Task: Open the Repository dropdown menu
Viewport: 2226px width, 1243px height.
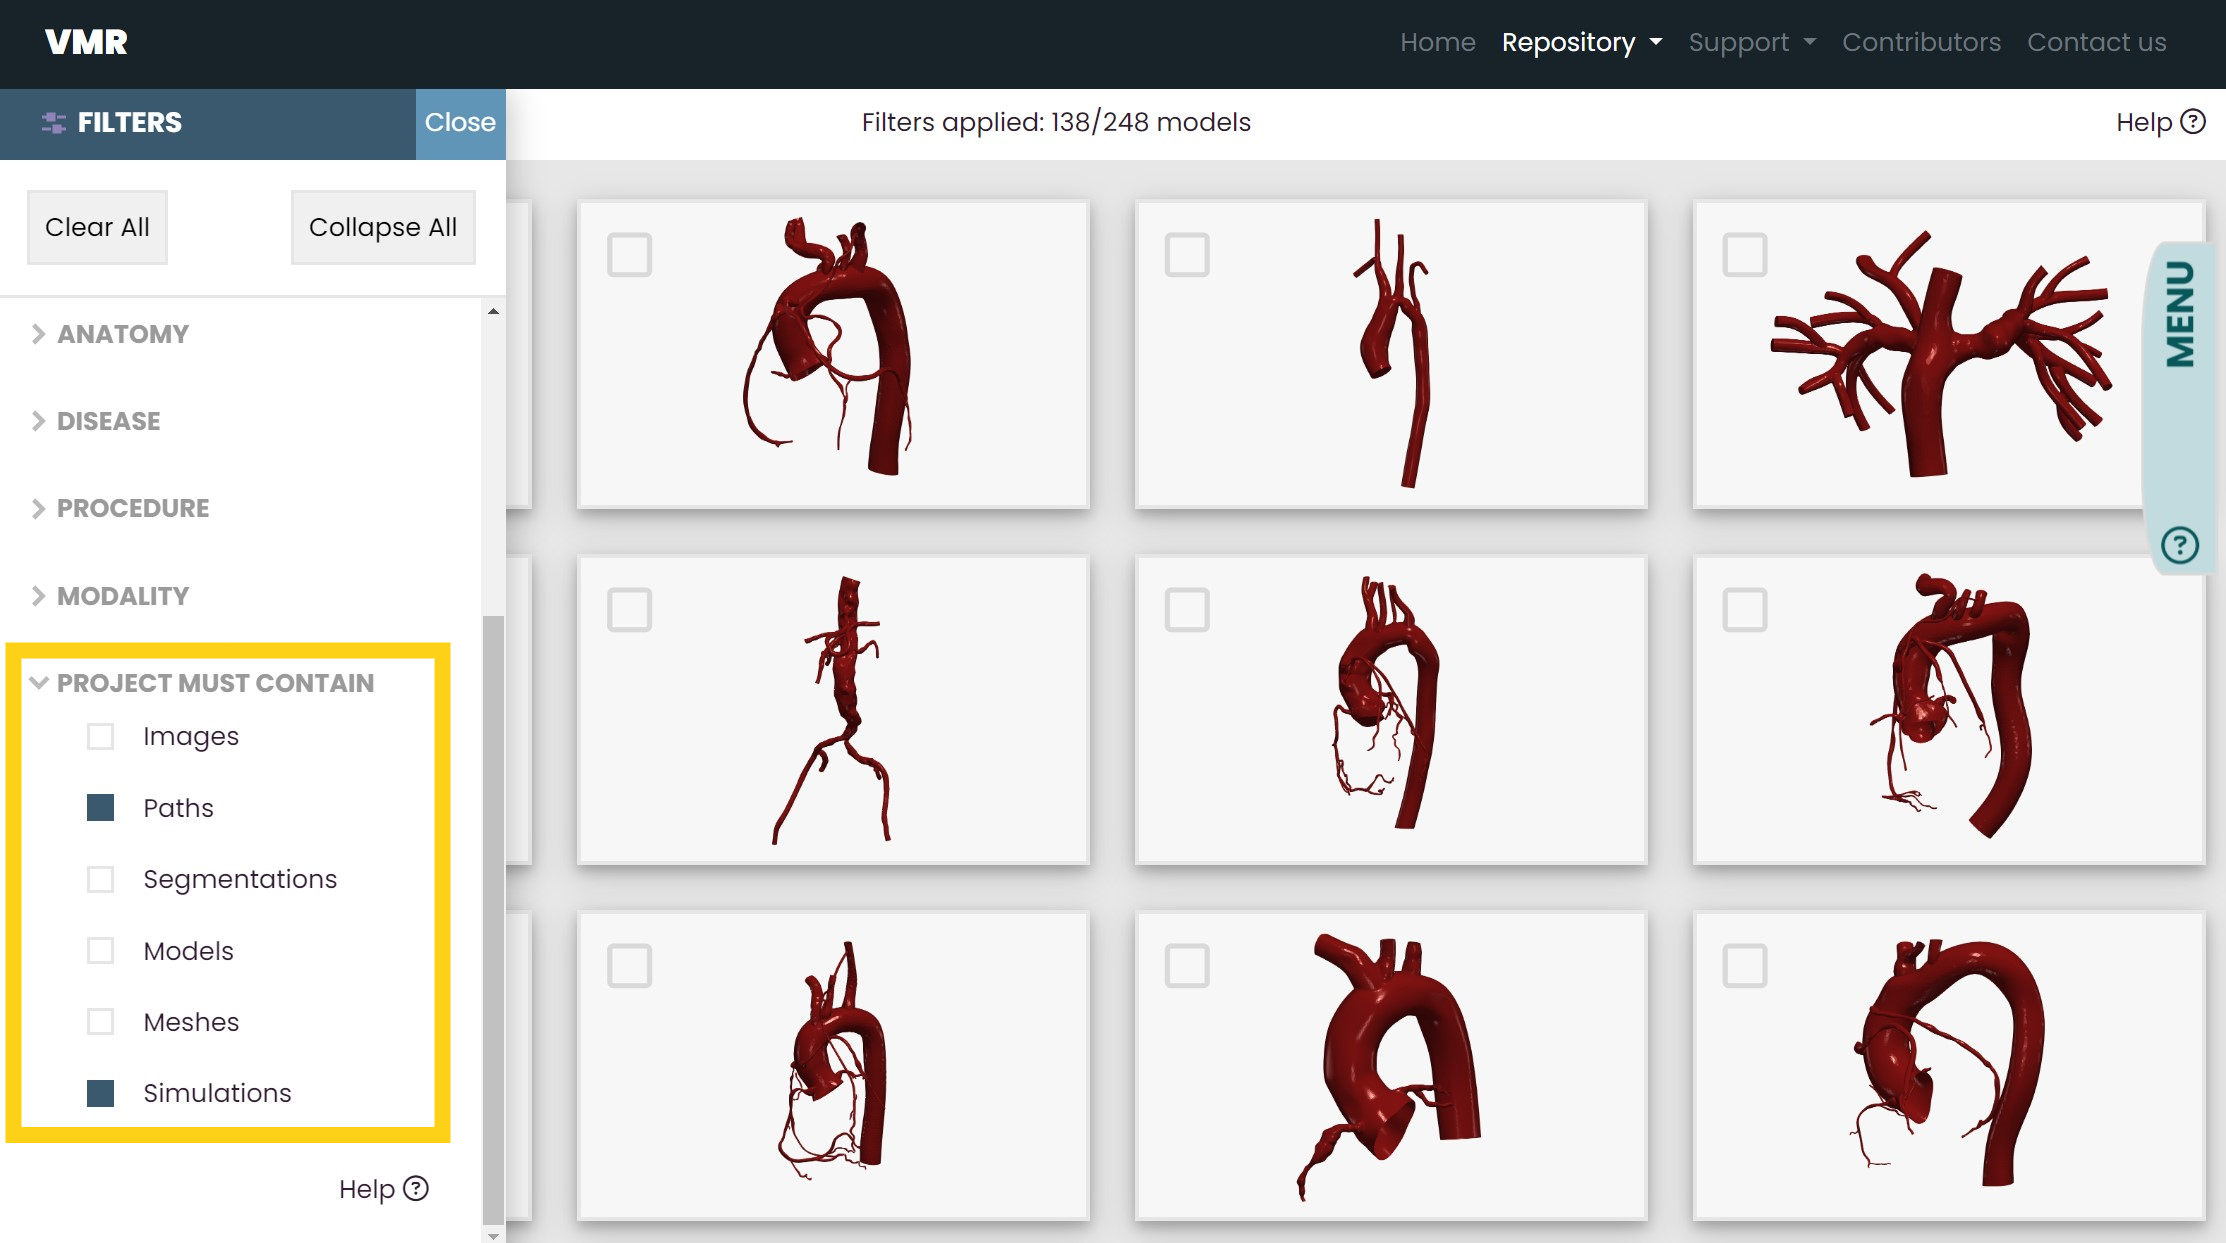Action: pos(1573,43)
